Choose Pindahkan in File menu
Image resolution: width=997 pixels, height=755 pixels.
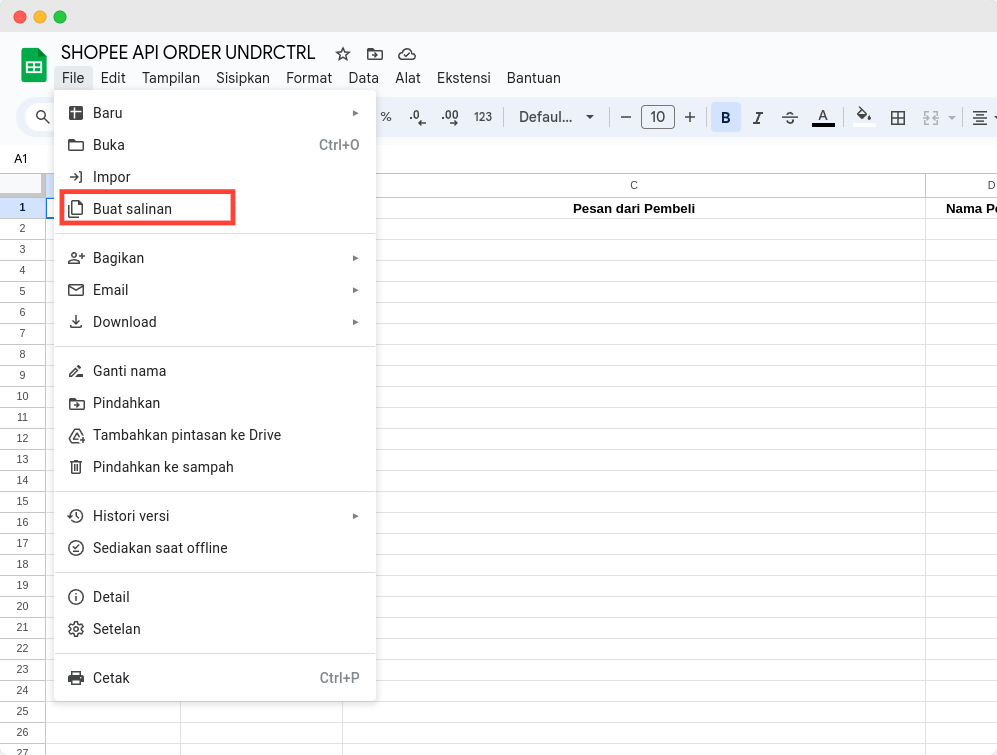[215, 403]
